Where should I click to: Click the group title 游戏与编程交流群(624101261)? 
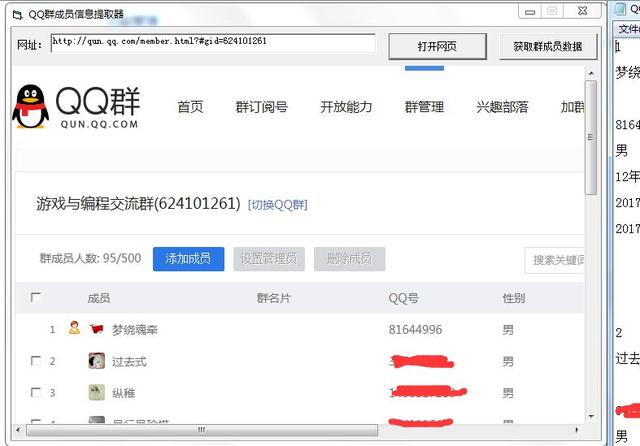[x=138, y=204]
